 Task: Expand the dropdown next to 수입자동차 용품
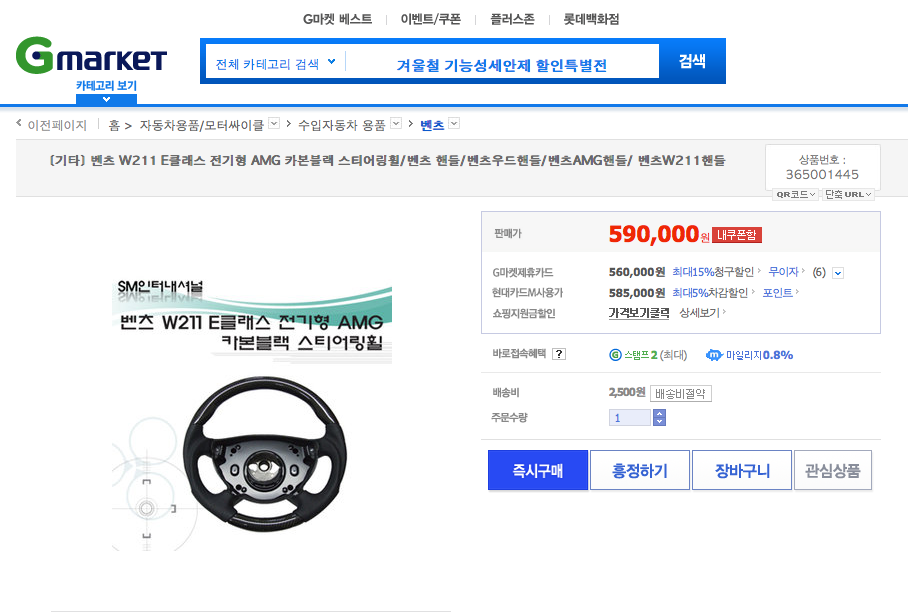(x=396, y=123)
